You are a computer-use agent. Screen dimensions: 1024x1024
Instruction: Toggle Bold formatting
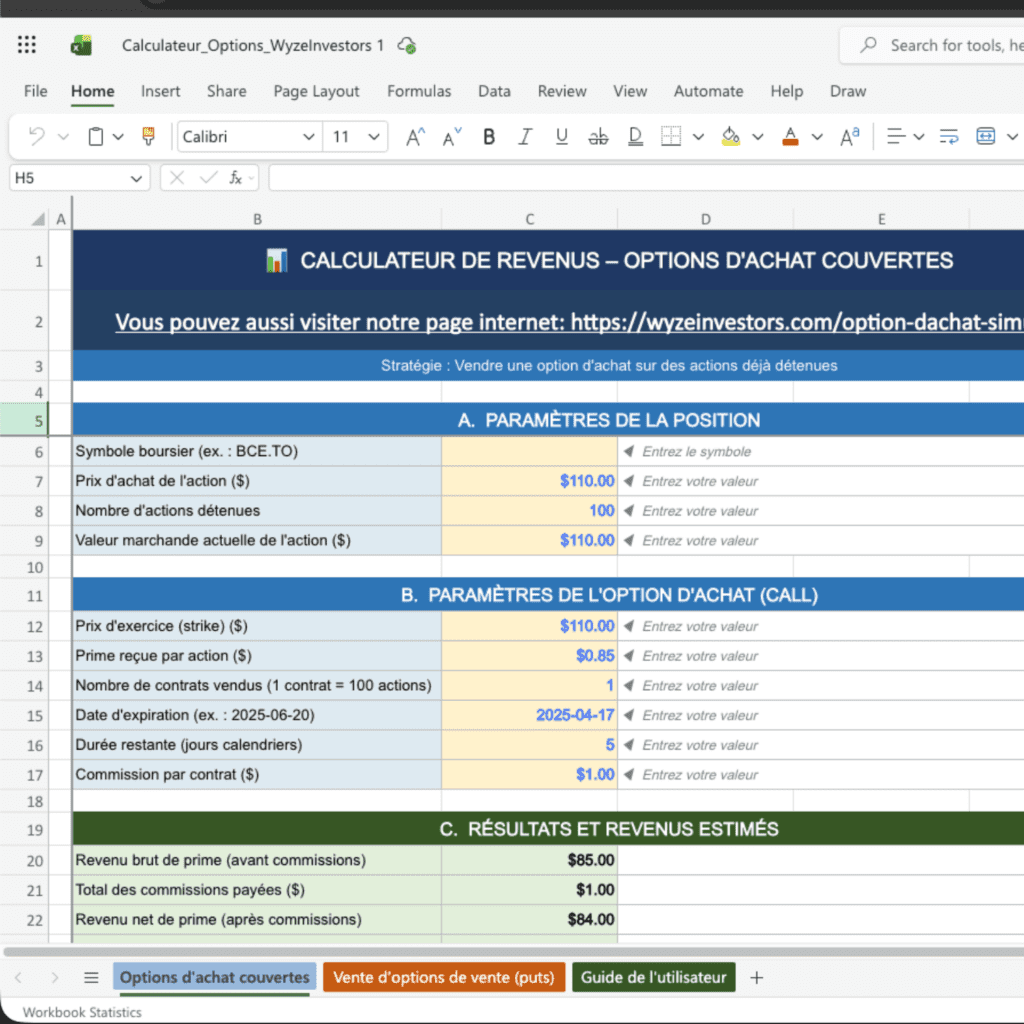point(488,136)
